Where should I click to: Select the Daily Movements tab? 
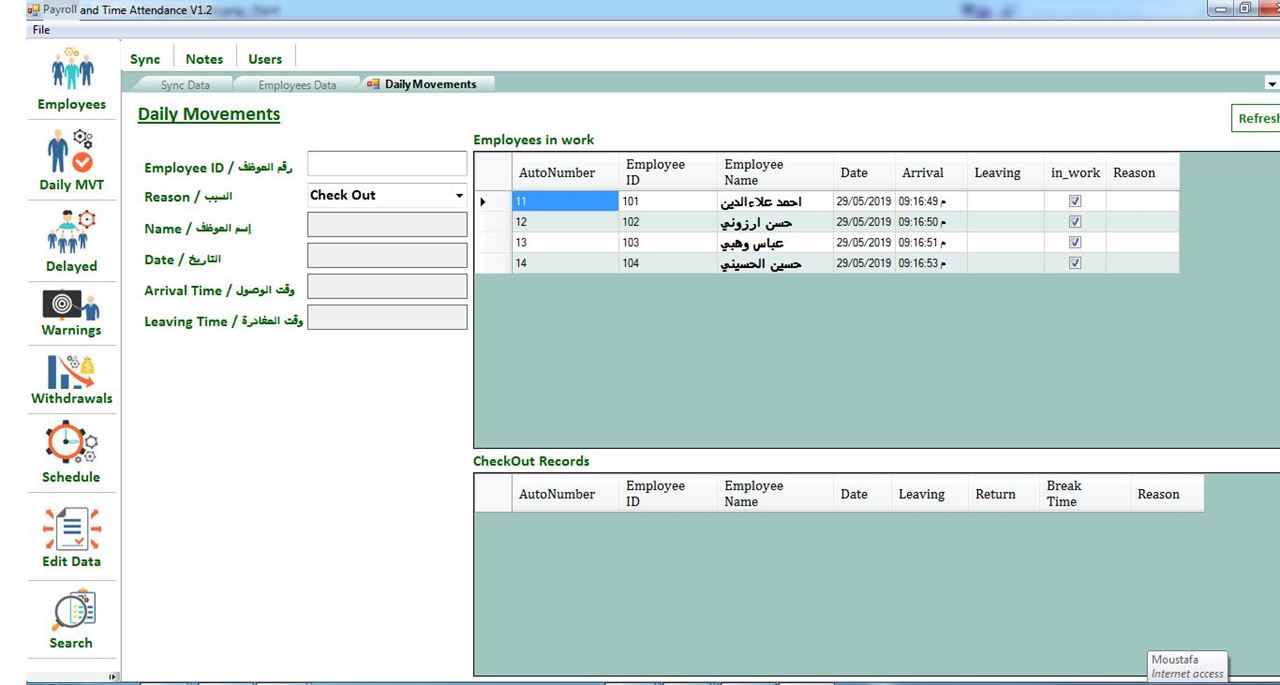pyautogui.click(x=430, y=84)
